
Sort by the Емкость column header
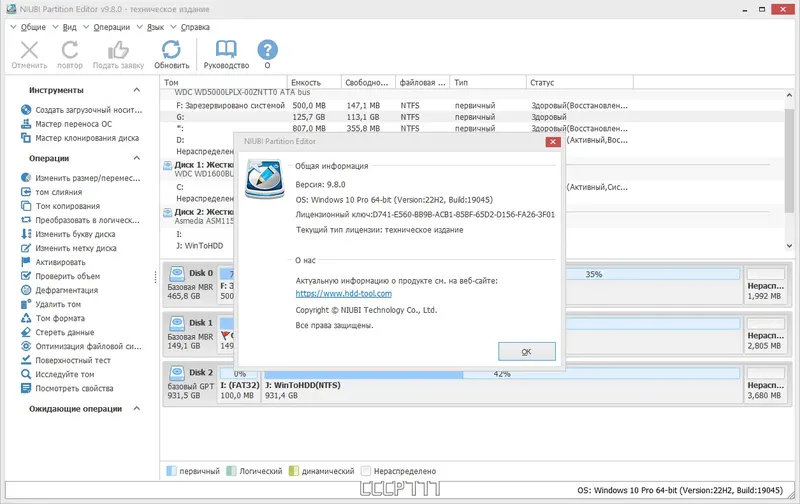click(x=314, y=82)
